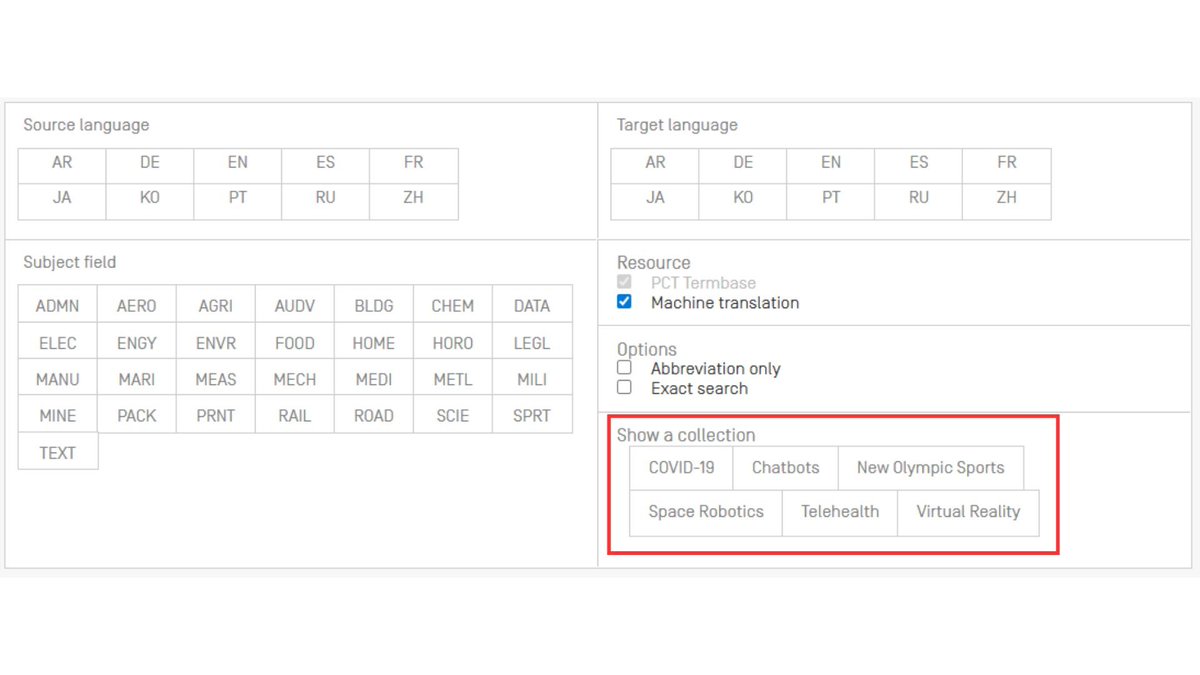1200x675 pixels.
Task: Pick the ADMN subject field
Action: tap(57, 305)
